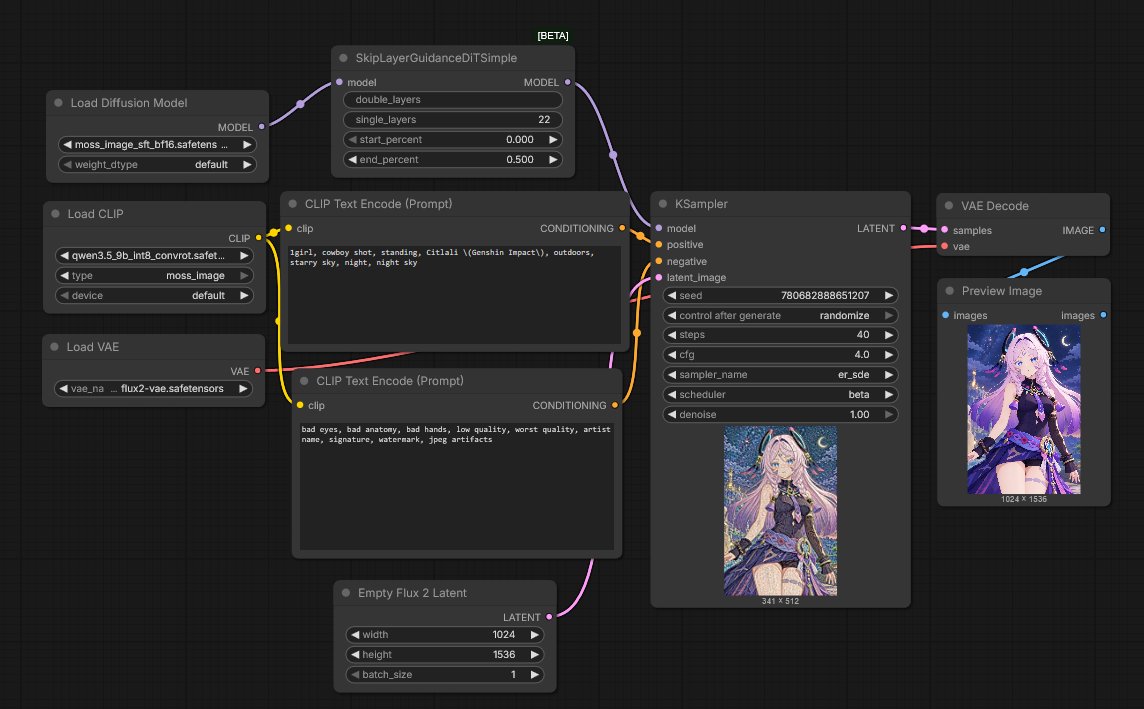Click the MODEL output port on Load Diffusion Model
The height and width of the screenshot is (709, 1144).
click(262, 127)
